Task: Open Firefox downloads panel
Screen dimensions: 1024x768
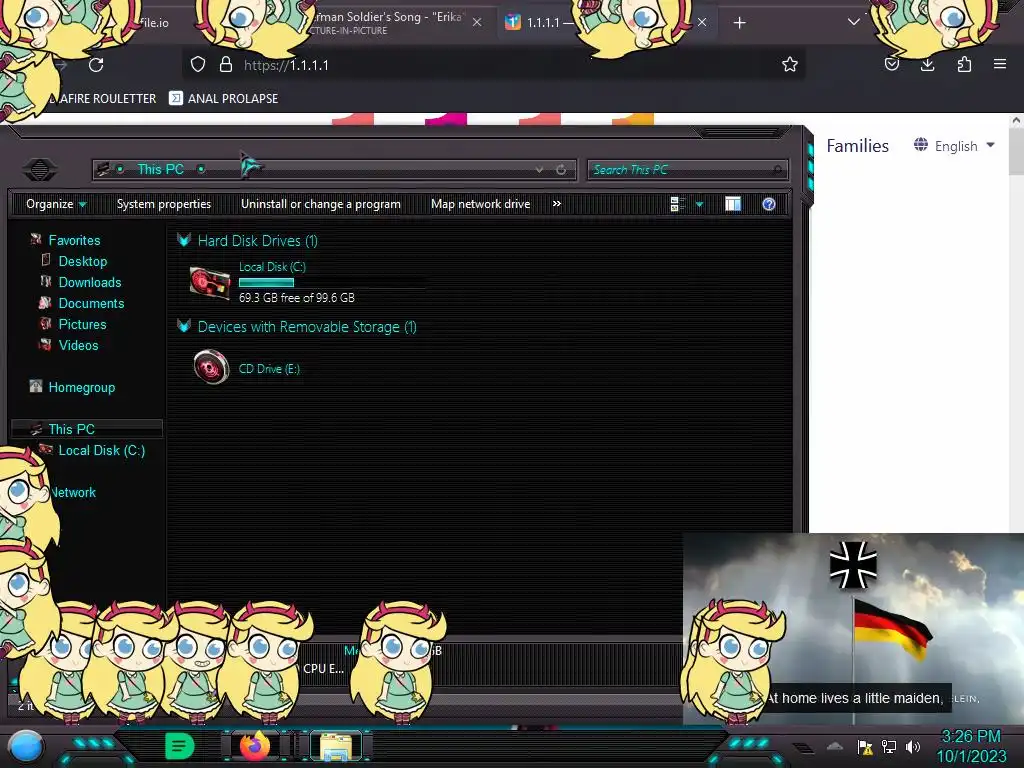Action: tap(927, 64)
